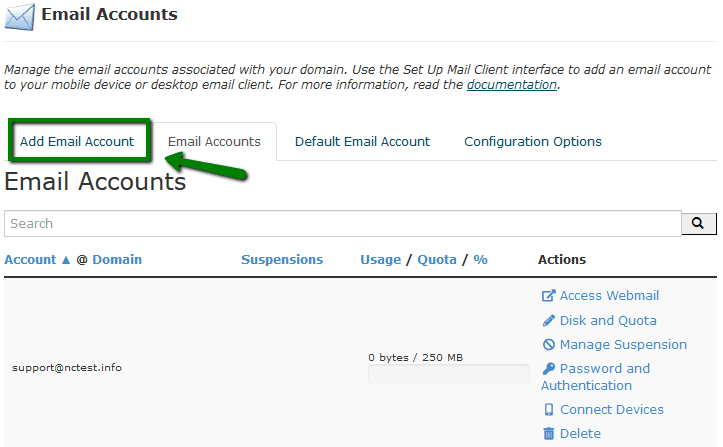The image size is (723, 447).
Task: Sort by Account column header
Action: [31, 259]
